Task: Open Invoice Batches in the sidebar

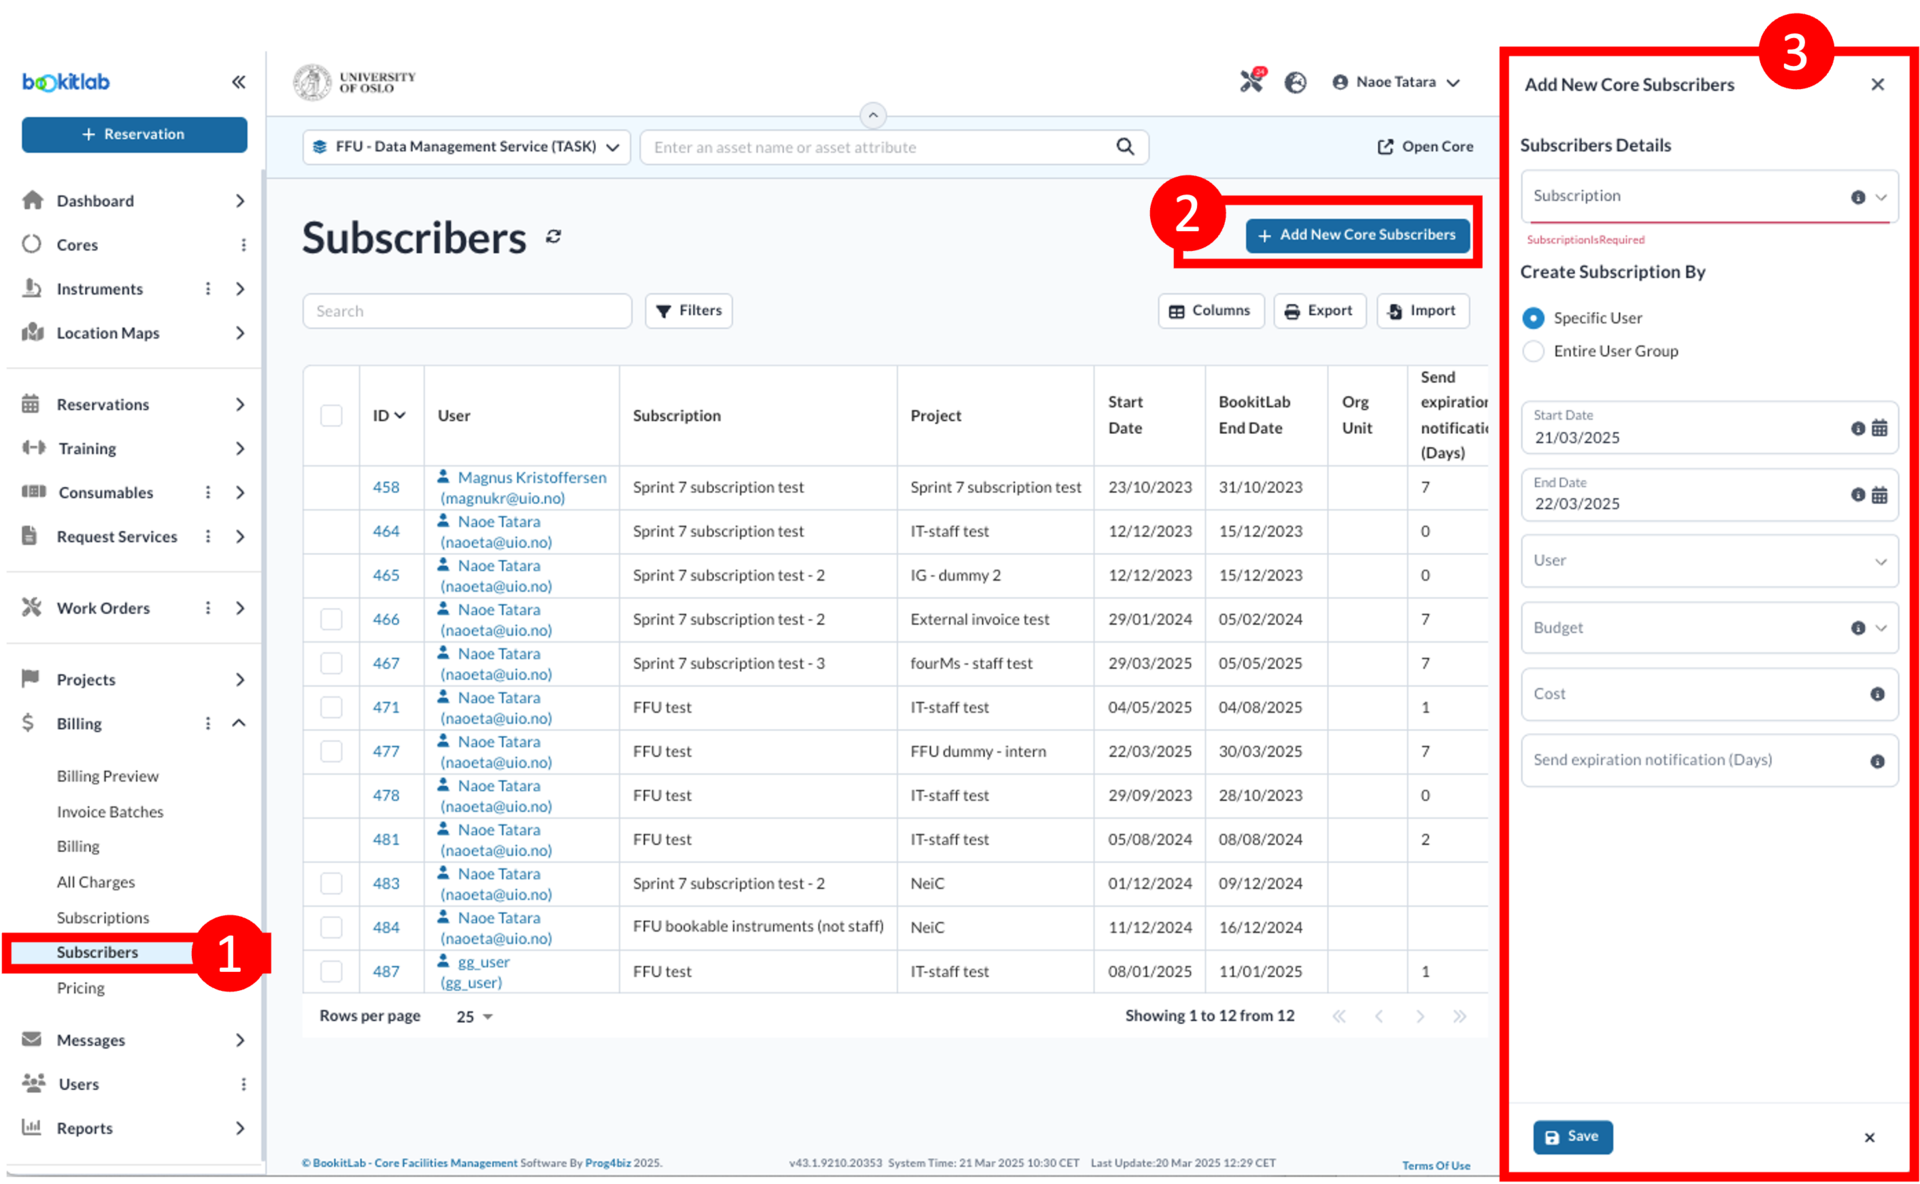Action: [x=110, y=812]
